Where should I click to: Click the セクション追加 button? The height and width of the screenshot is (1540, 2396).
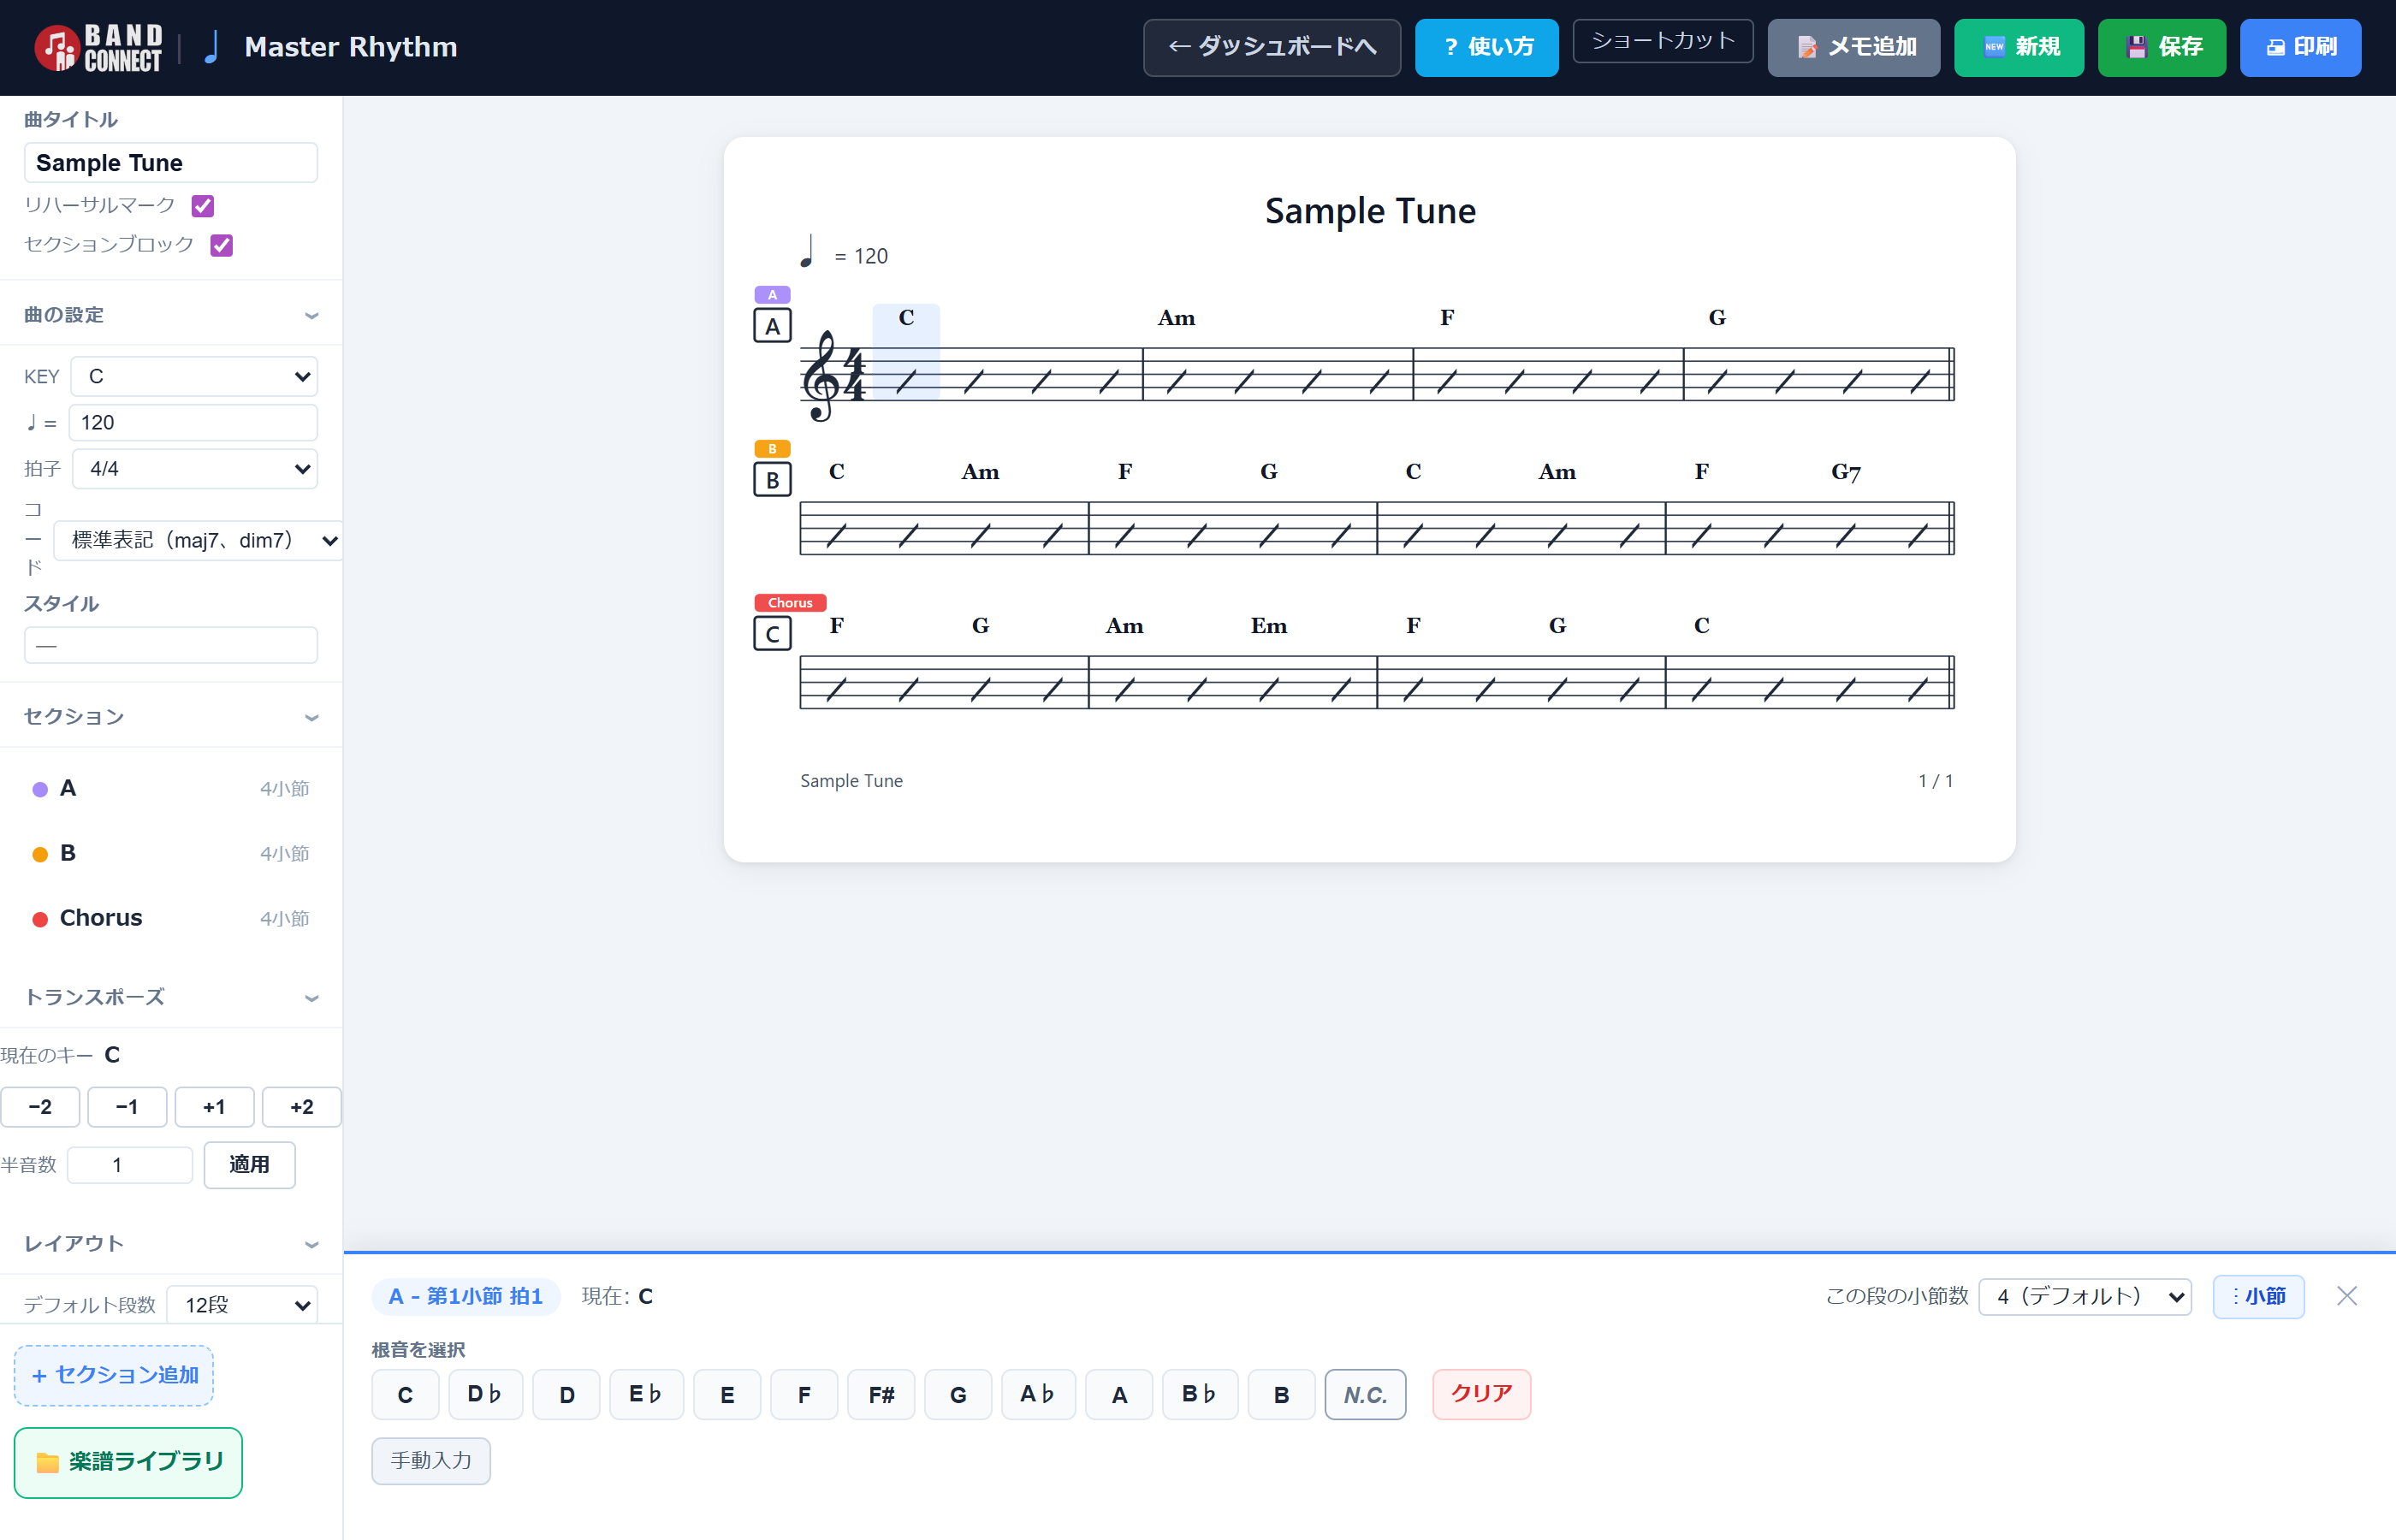coord(114,1376)
